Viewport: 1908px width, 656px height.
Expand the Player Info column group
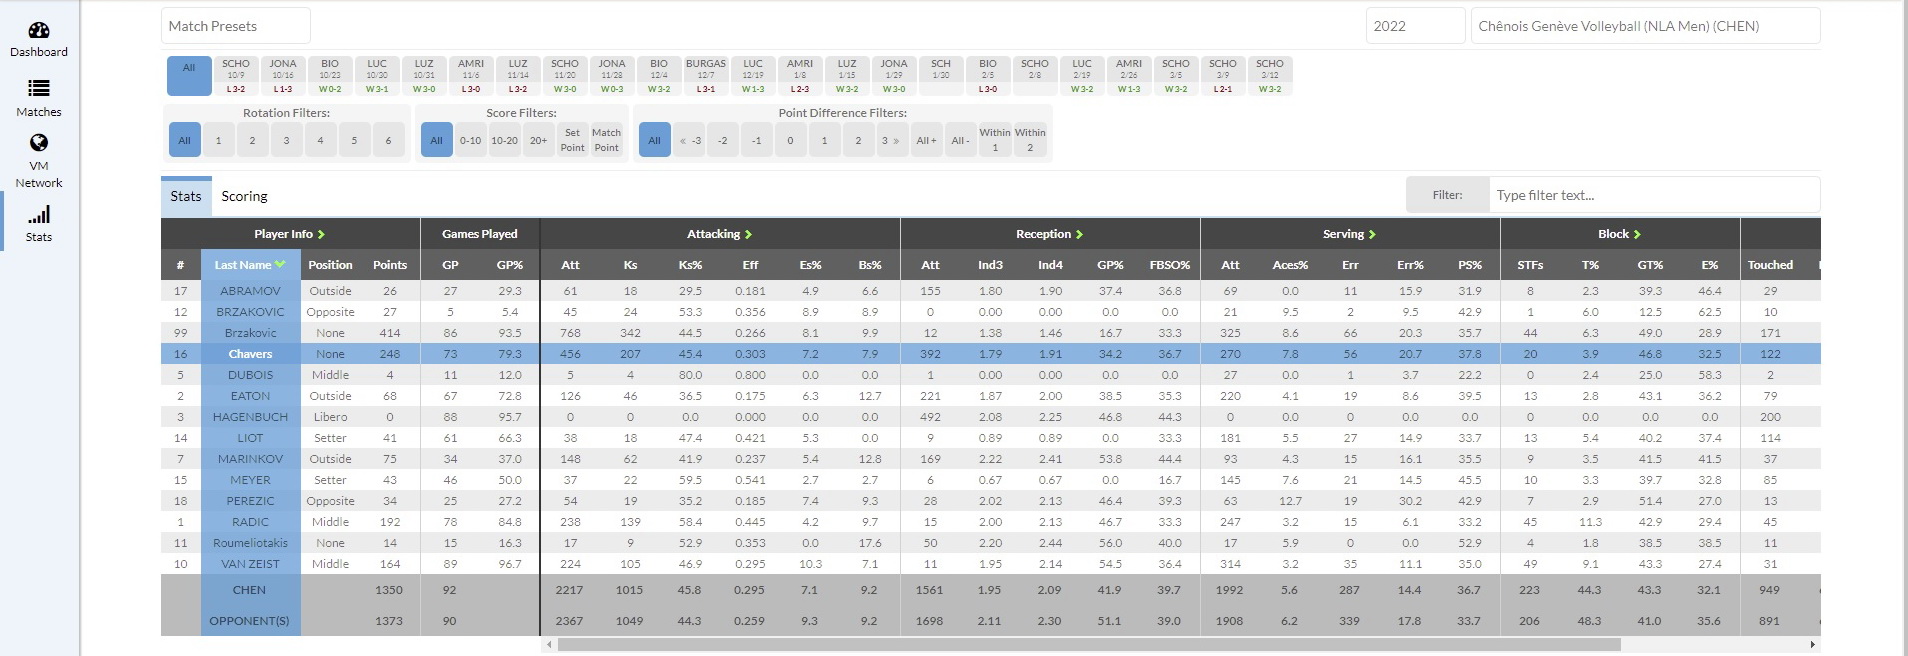click(x=321, y=234)
